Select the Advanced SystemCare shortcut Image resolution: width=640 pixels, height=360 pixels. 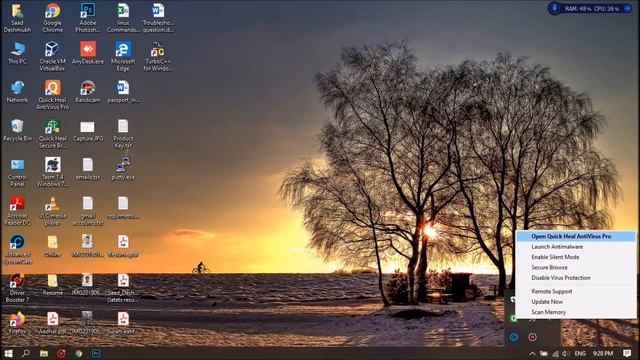[x=17, y=249]
